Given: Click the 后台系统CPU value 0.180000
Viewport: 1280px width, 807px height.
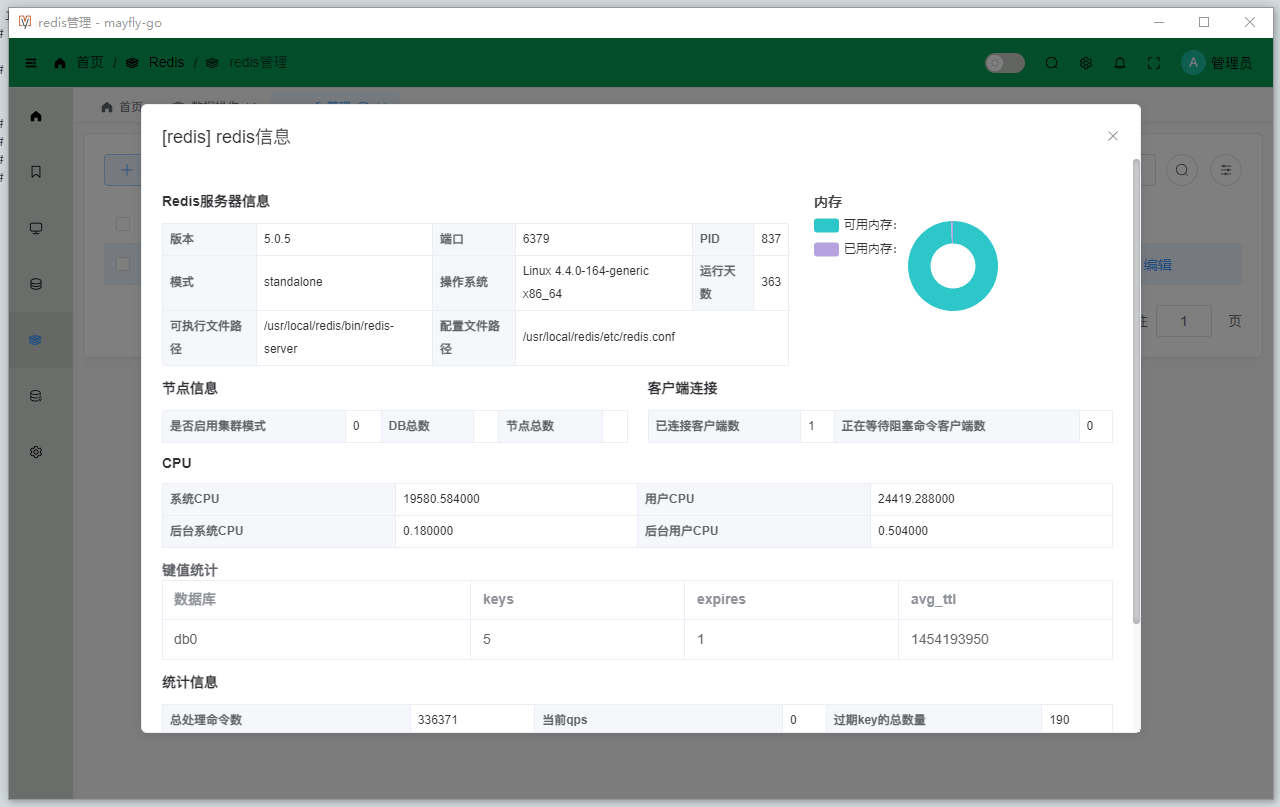Looking at the screenshot, I should click(x=428, y=531).
